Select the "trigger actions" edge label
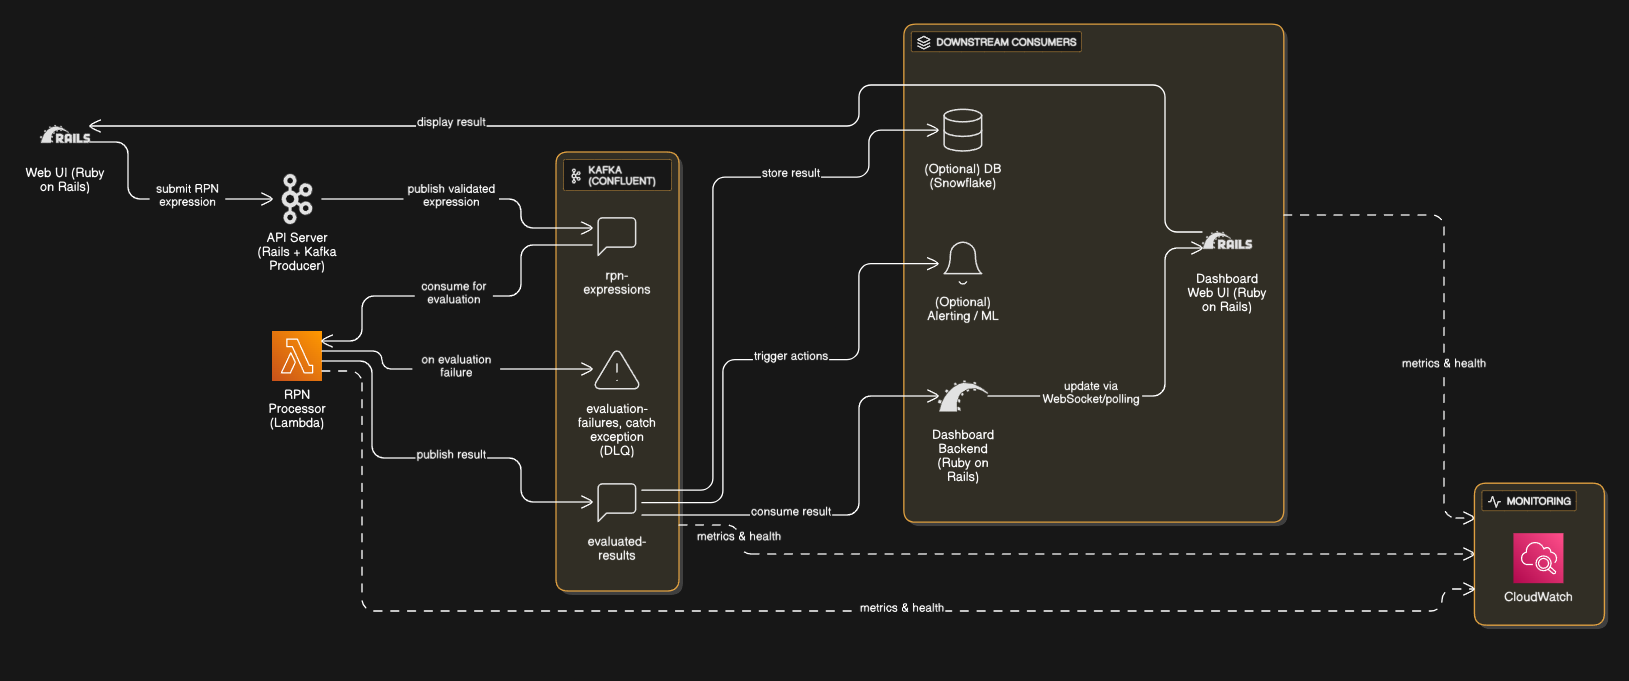The height and width of the screenshot is (681, 1629). 790,356
